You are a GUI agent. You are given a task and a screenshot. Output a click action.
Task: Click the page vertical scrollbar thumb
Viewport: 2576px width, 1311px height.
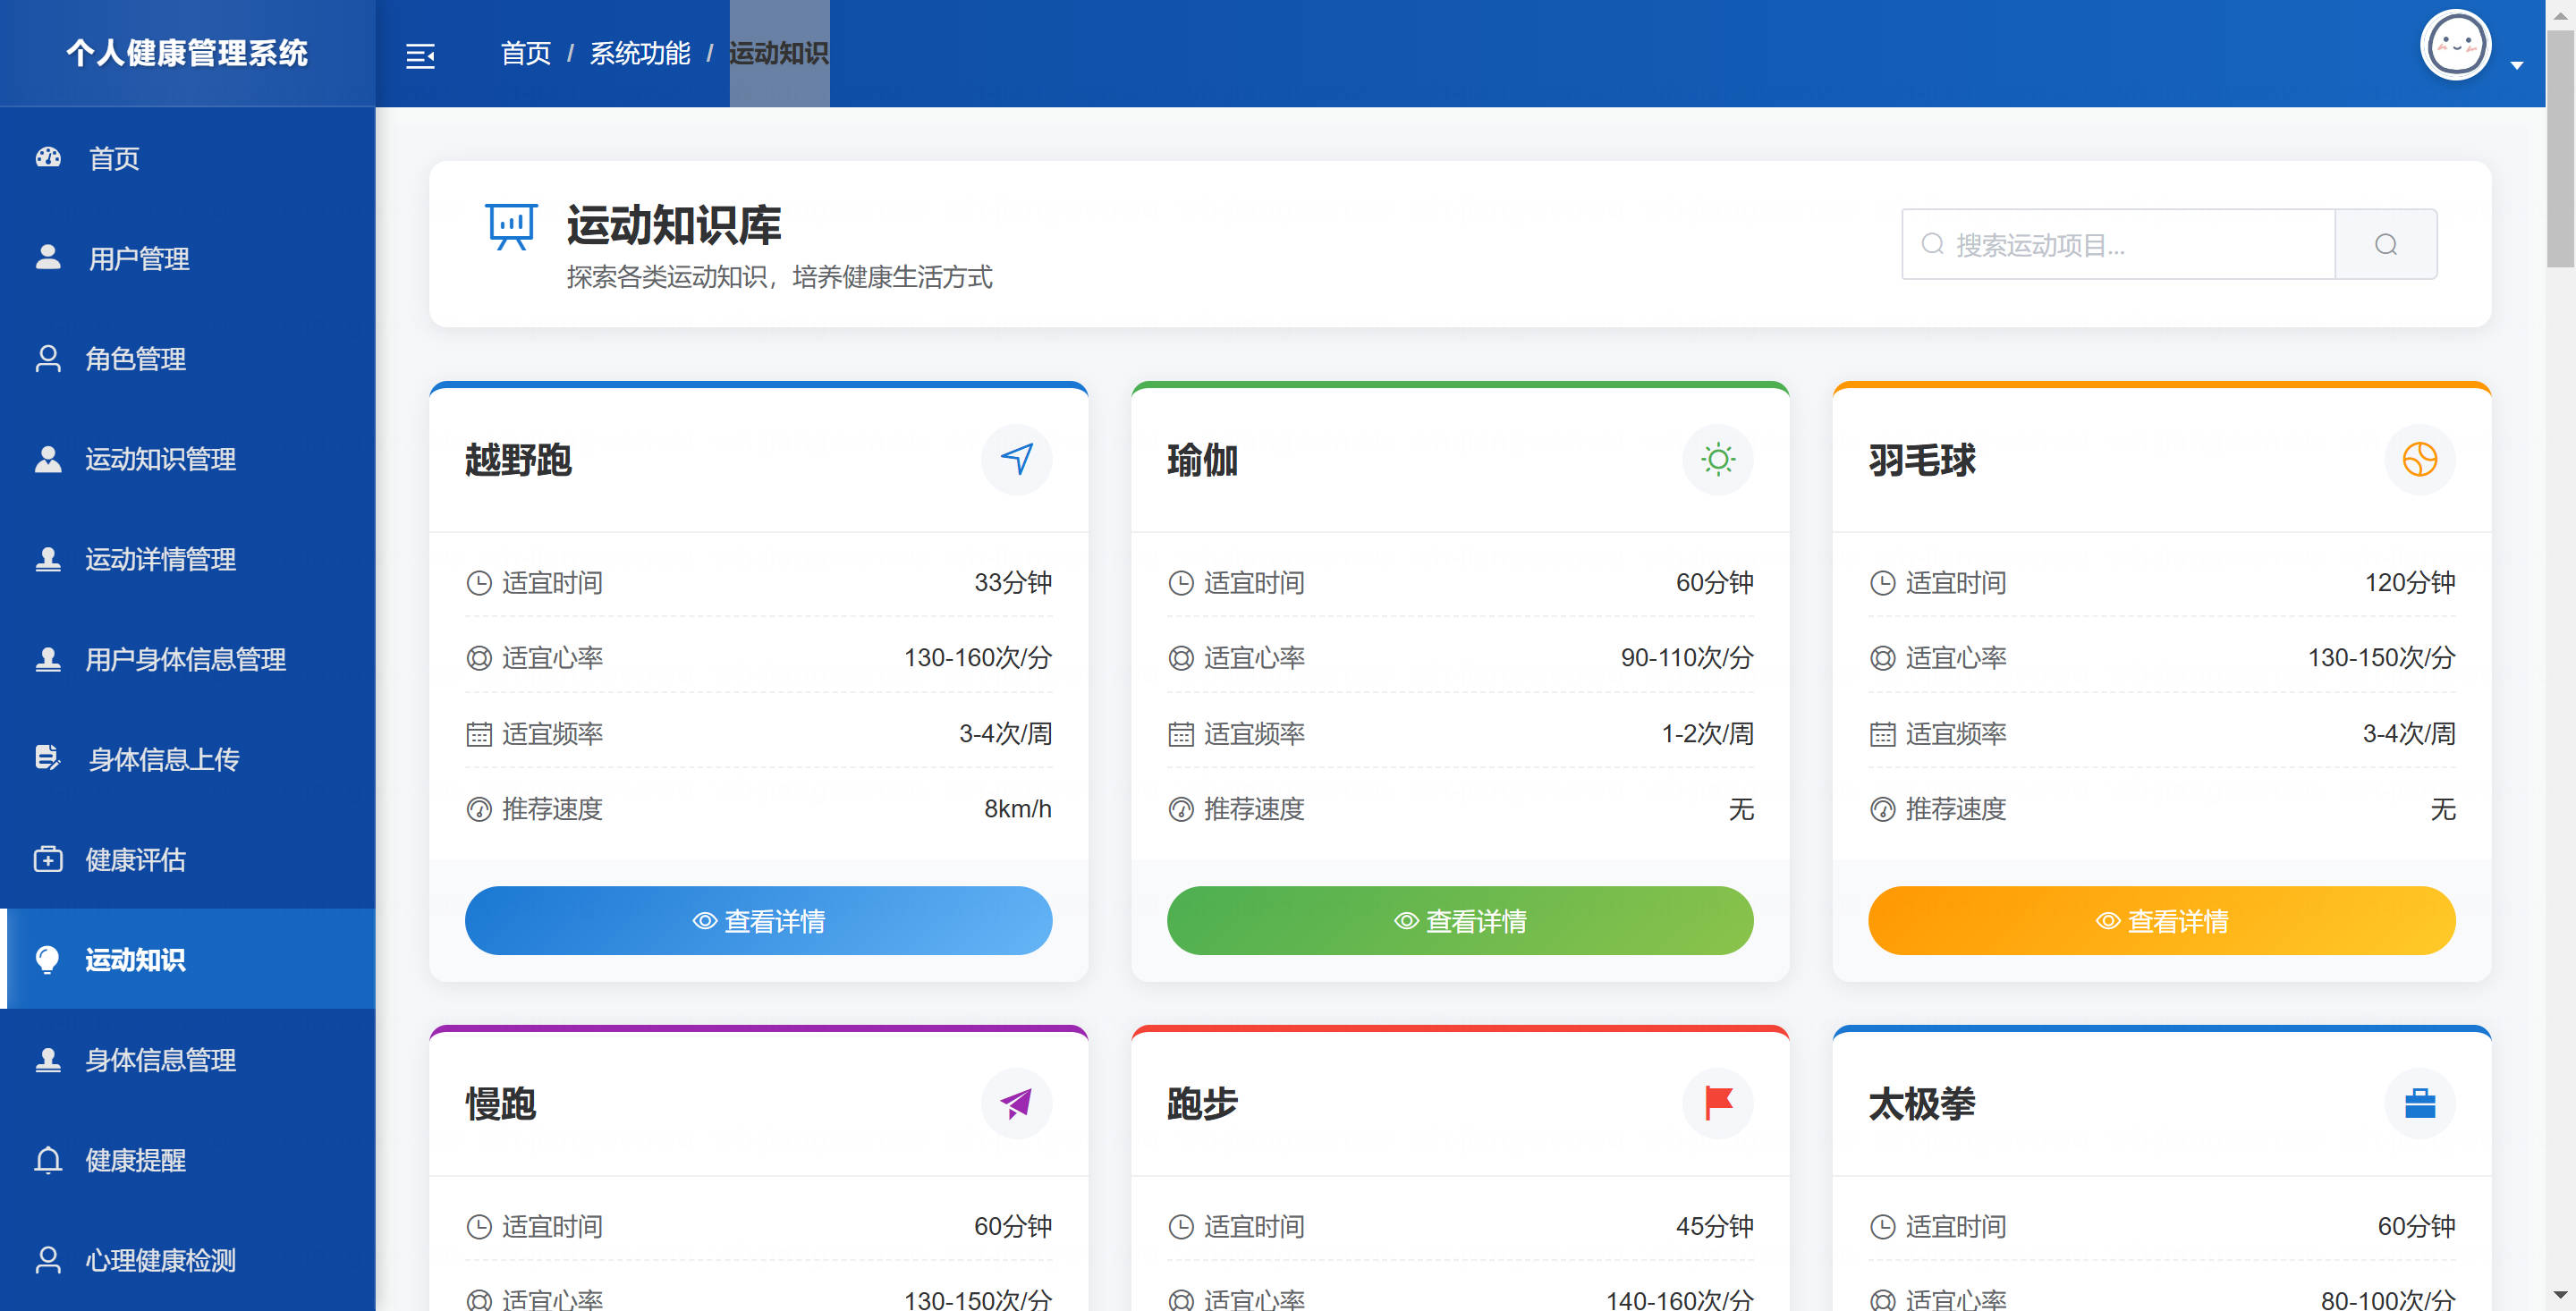[x=2560, y=148]
